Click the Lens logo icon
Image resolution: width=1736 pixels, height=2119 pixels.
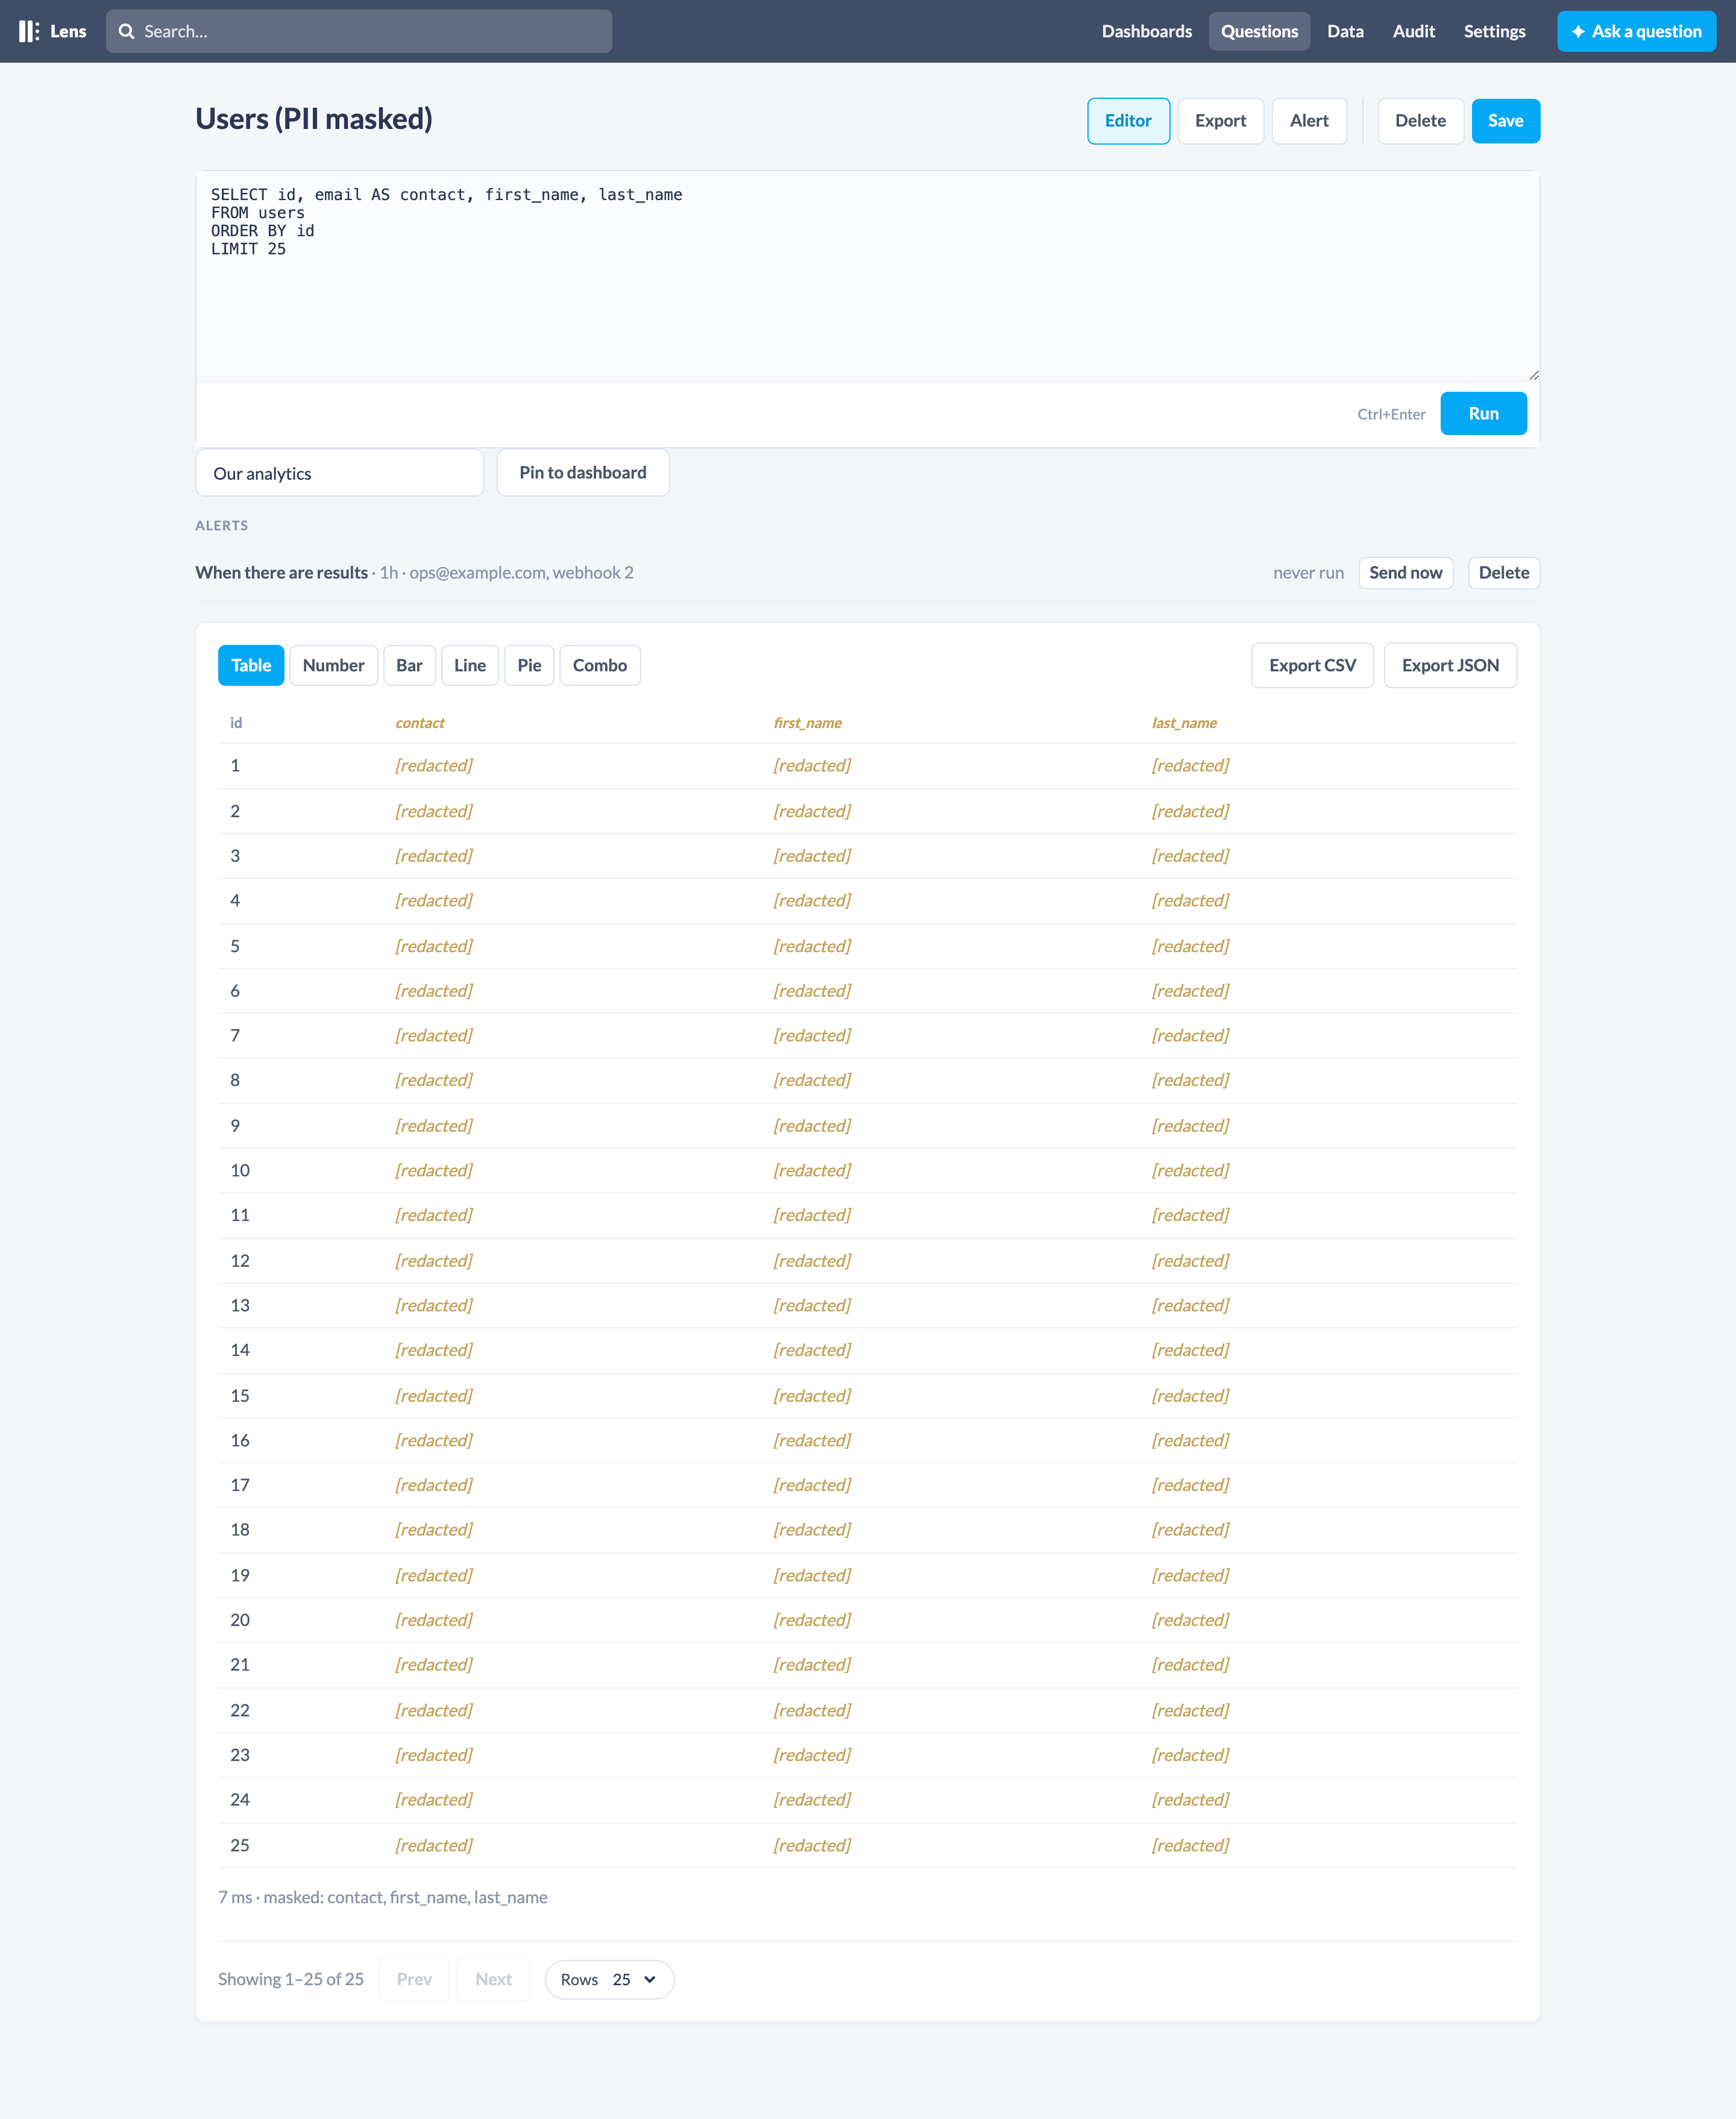tap(29, 31)
